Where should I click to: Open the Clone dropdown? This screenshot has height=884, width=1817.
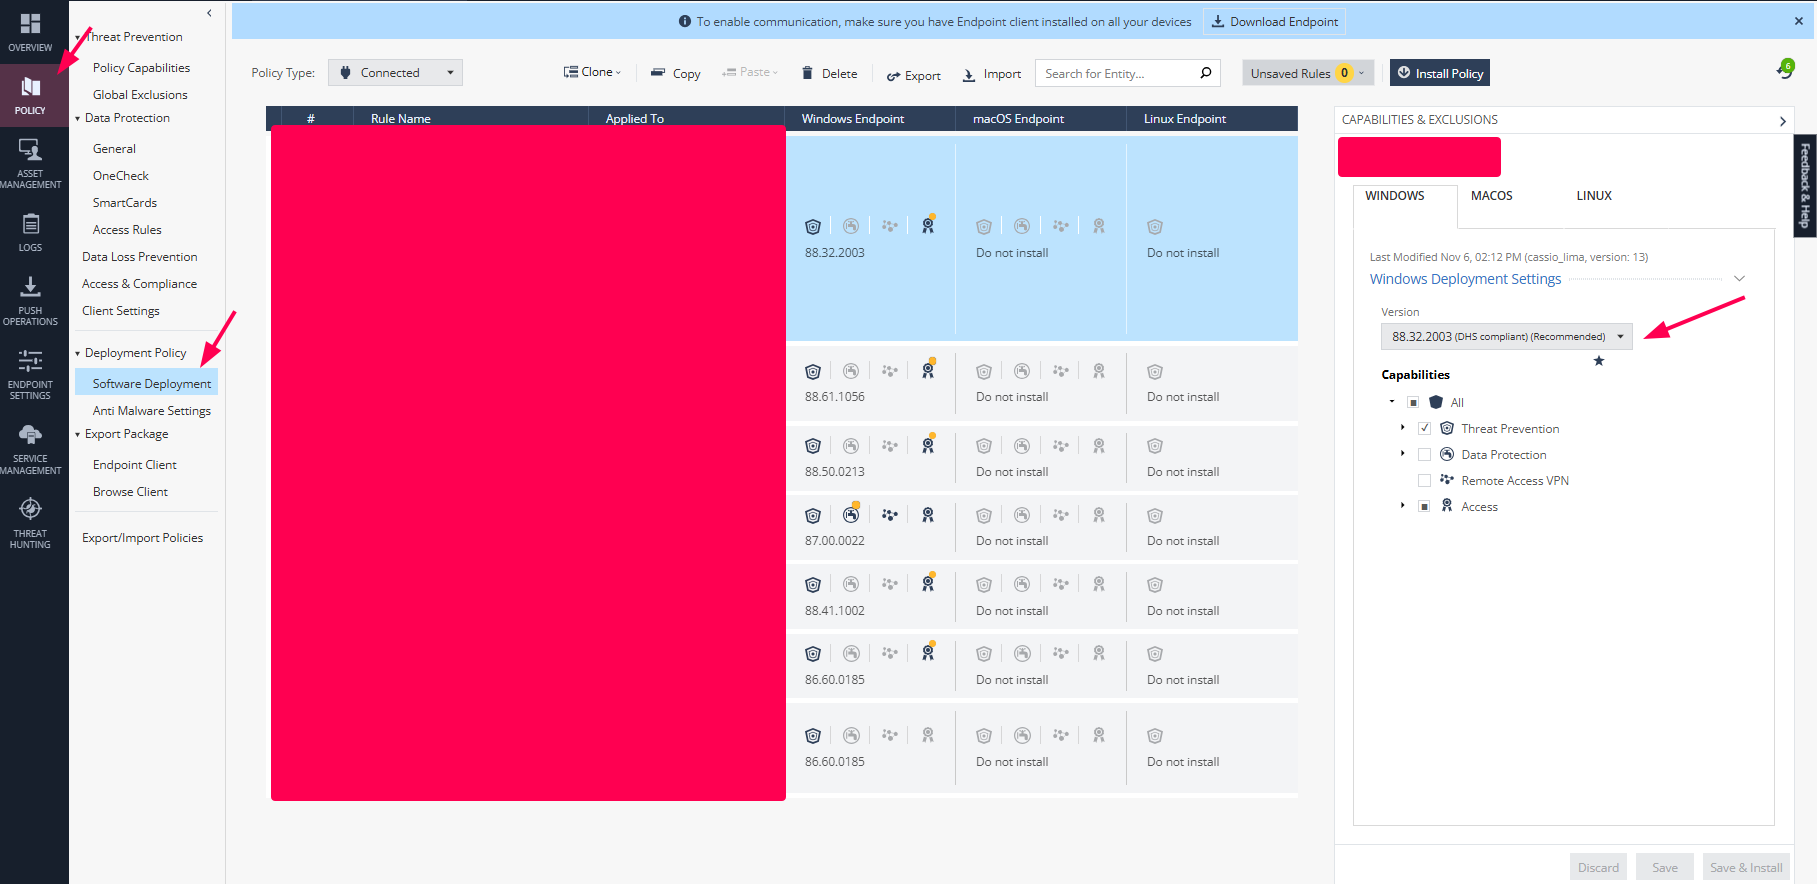tap(592, 72)
